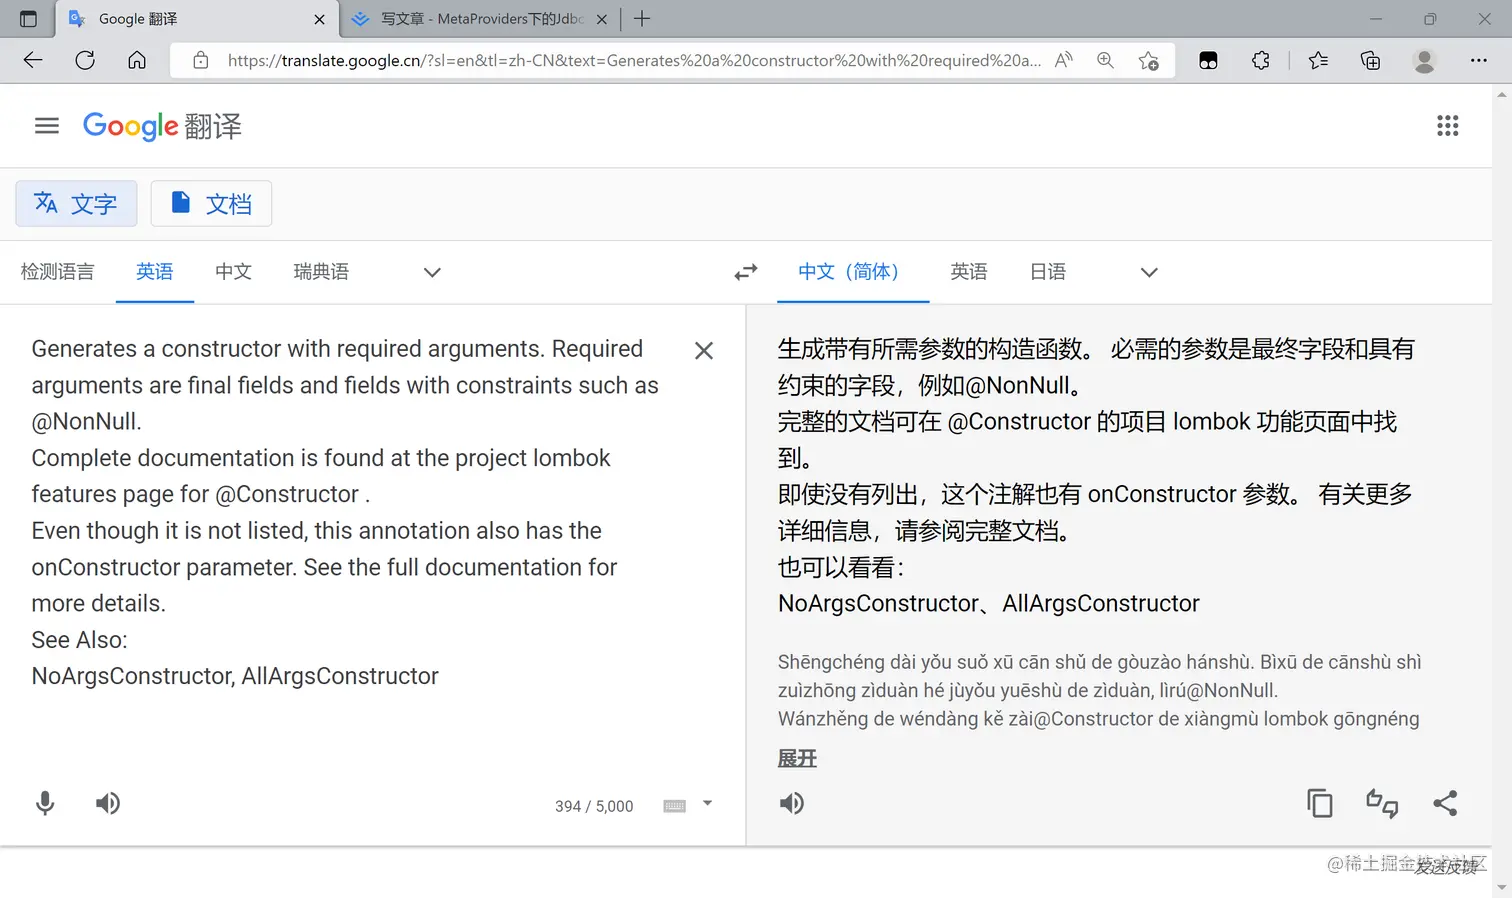
Task: Select 瑞典语 as source language
Action: point(321,272)
